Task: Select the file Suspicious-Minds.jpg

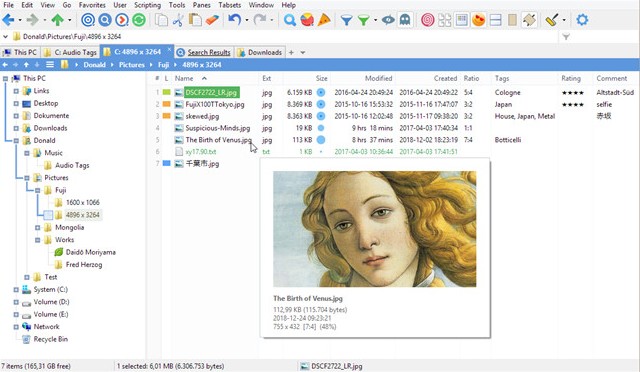Action: (x=218, y=128)
